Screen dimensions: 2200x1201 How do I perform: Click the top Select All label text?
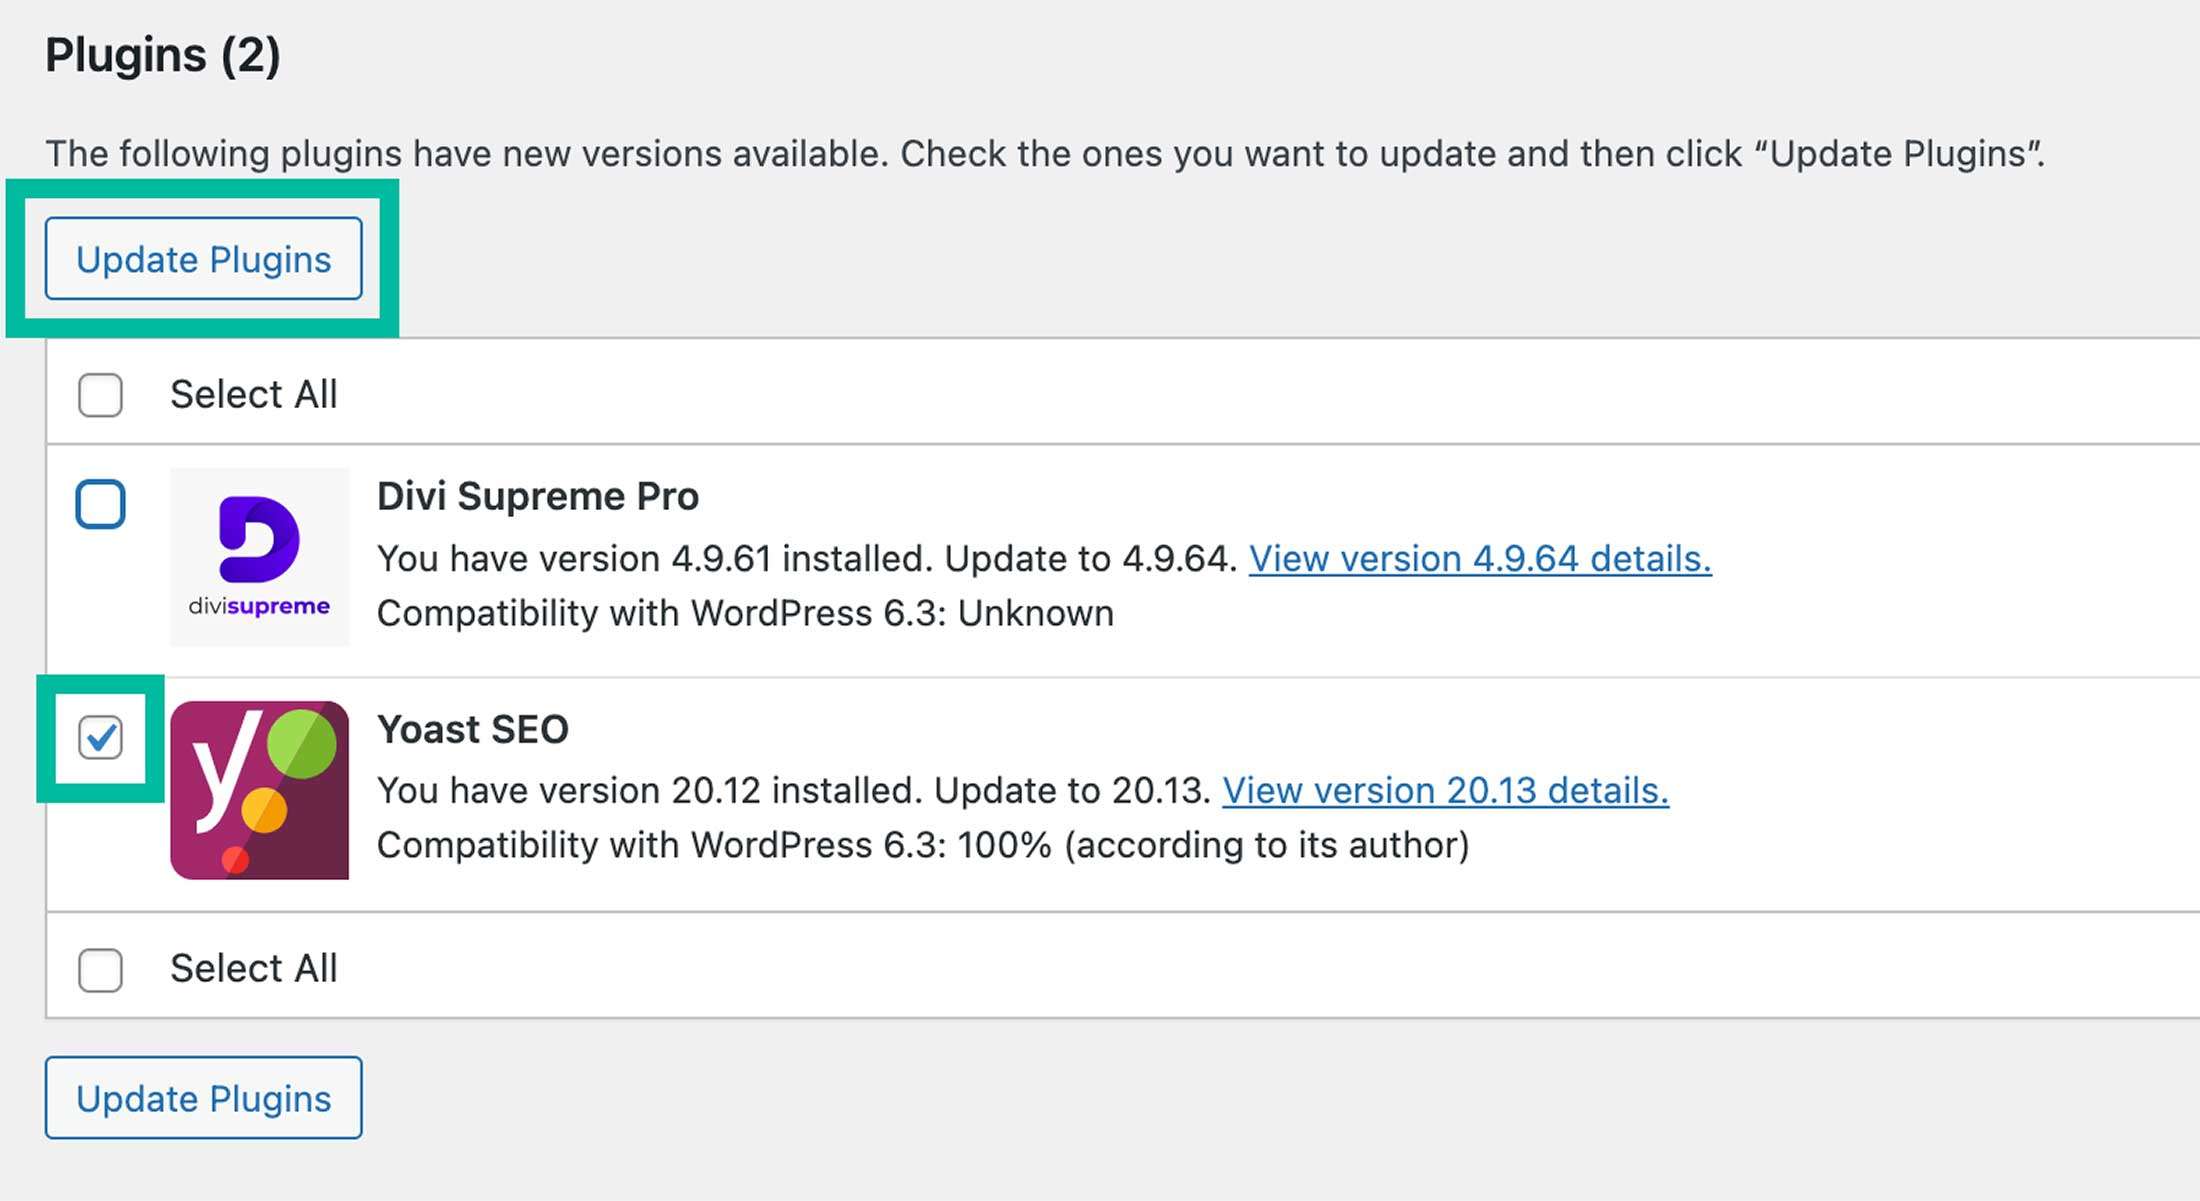254,394
